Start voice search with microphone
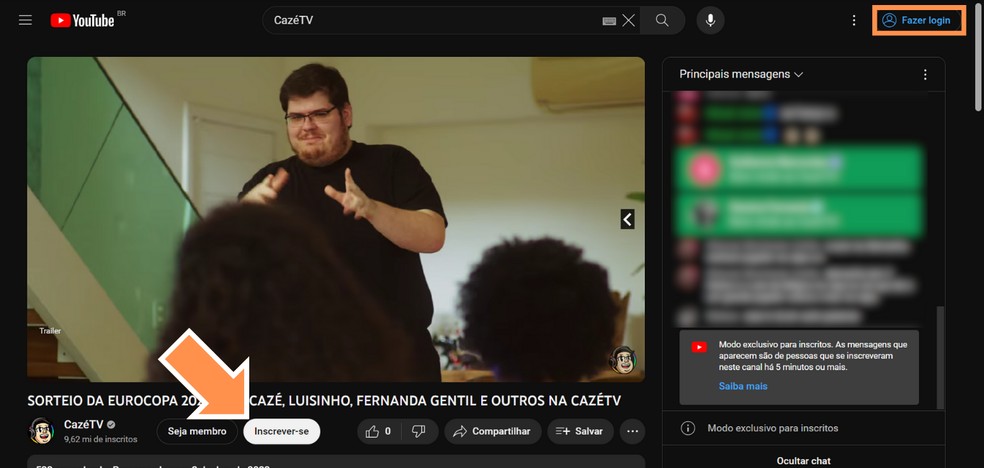The width and height of the screenshot is (984, 468). [x=710, y=20]
